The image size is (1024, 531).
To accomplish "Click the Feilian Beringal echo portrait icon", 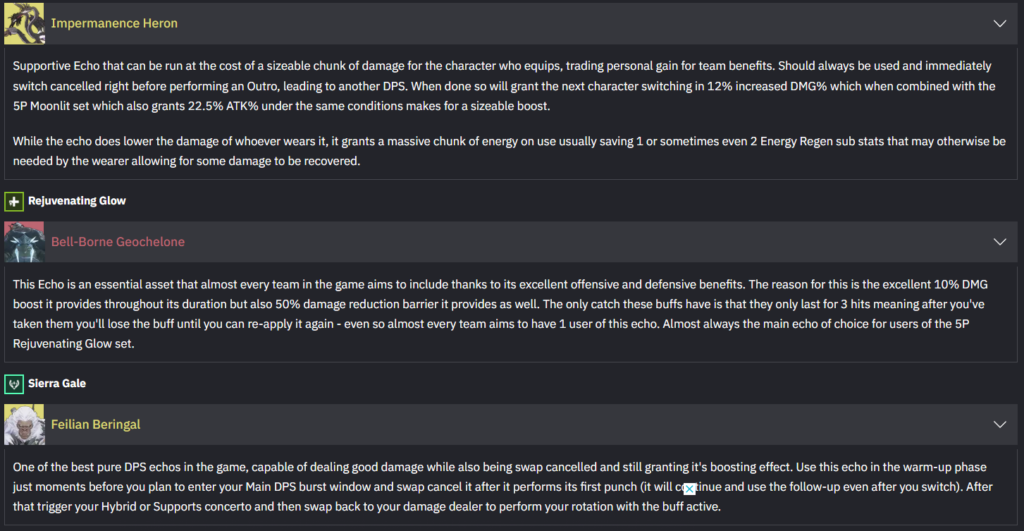I will click(24, 424).
